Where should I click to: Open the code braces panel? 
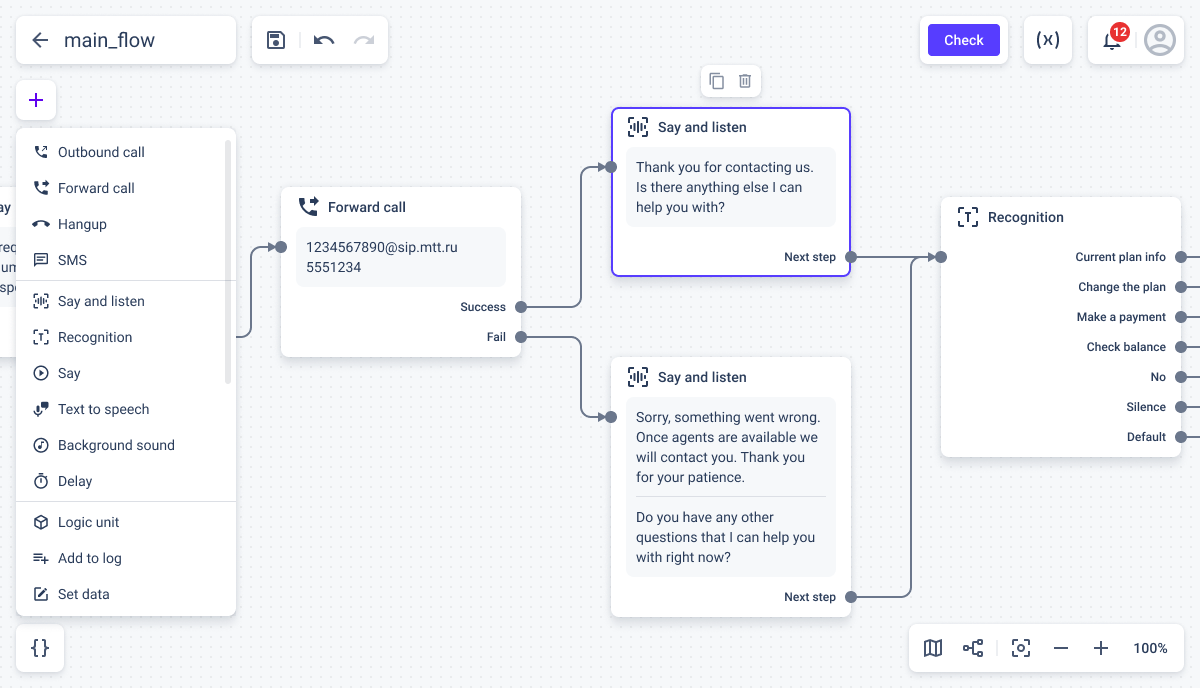[x=40, y=648]
